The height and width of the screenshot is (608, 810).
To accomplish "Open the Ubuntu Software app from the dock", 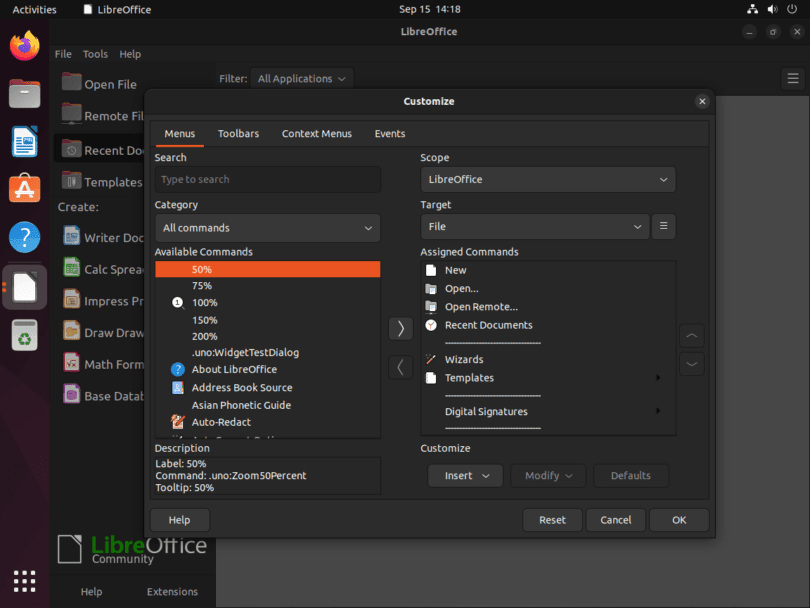I will 25,190.
